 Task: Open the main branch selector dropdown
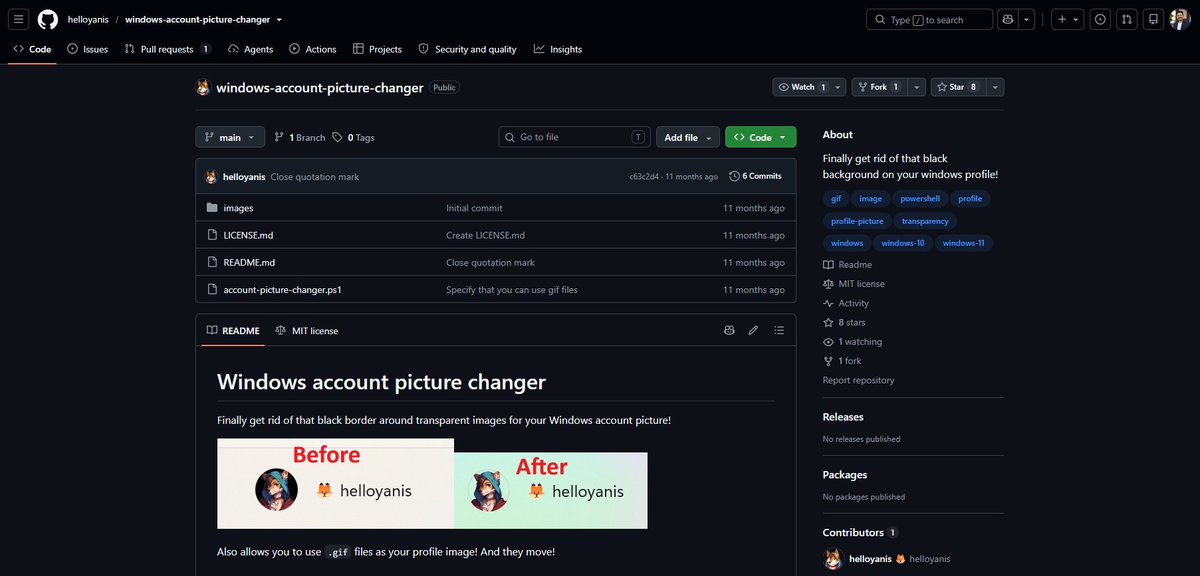230,137
